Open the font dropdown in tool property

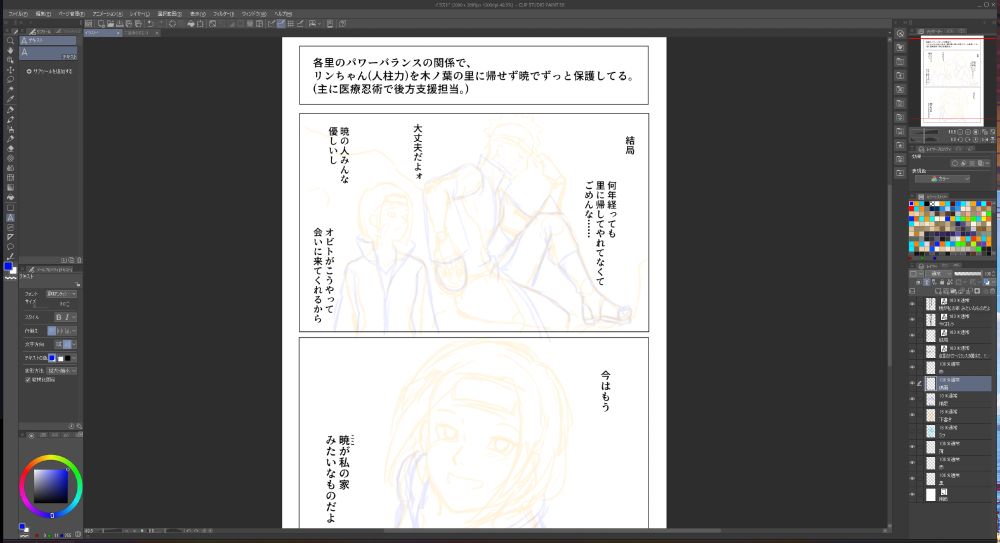[x=61, y=294]
